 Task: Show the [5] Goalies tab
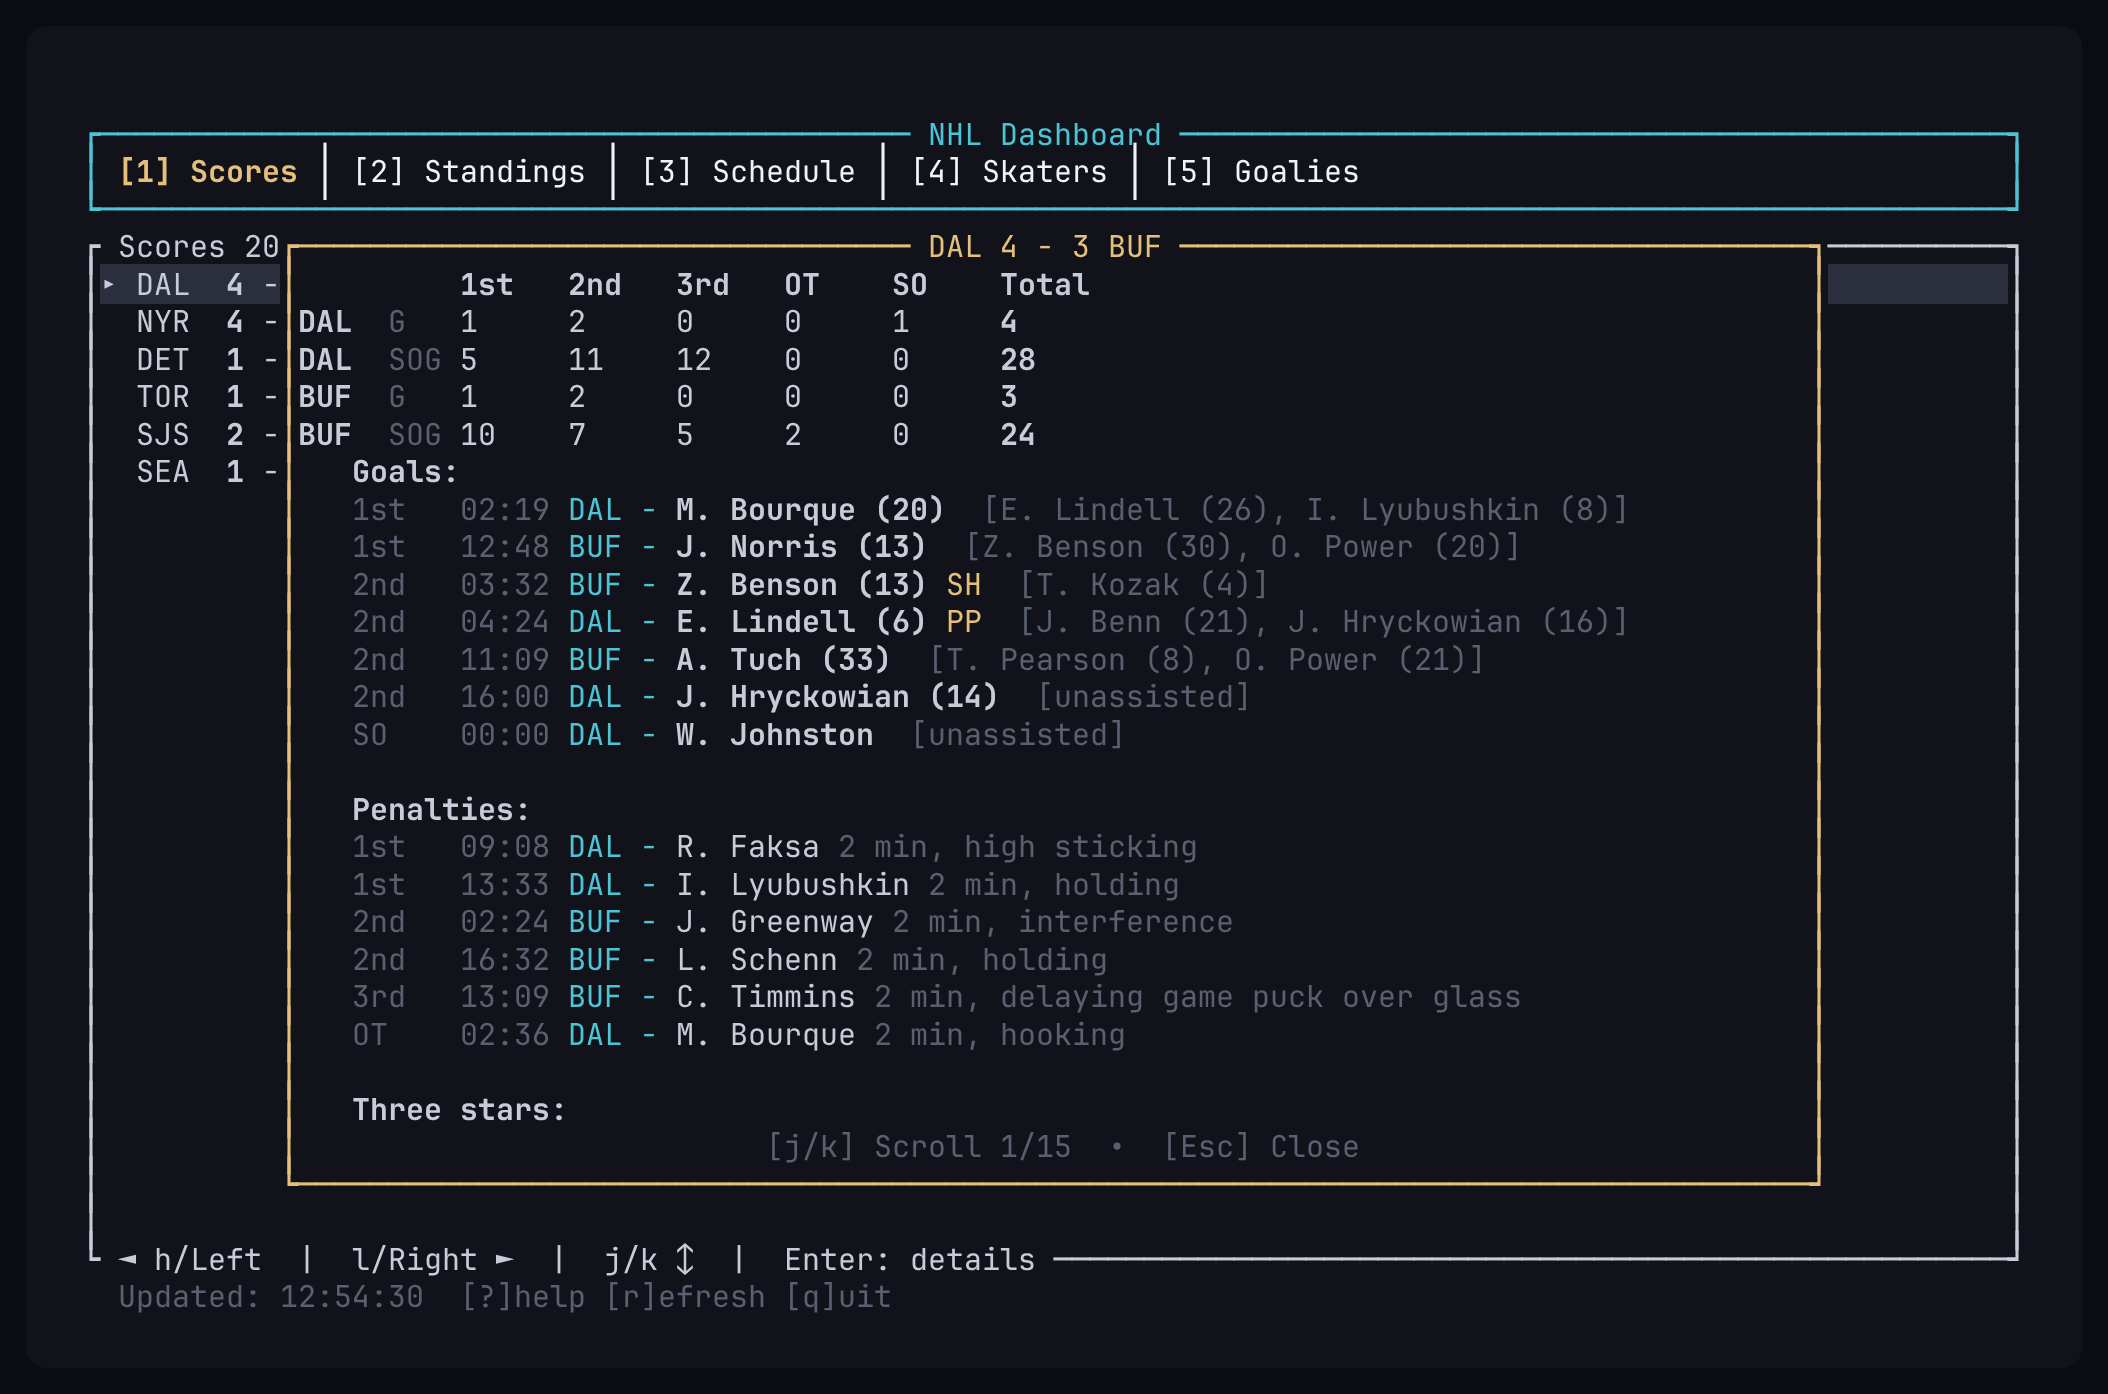(x=1261, y=172)
